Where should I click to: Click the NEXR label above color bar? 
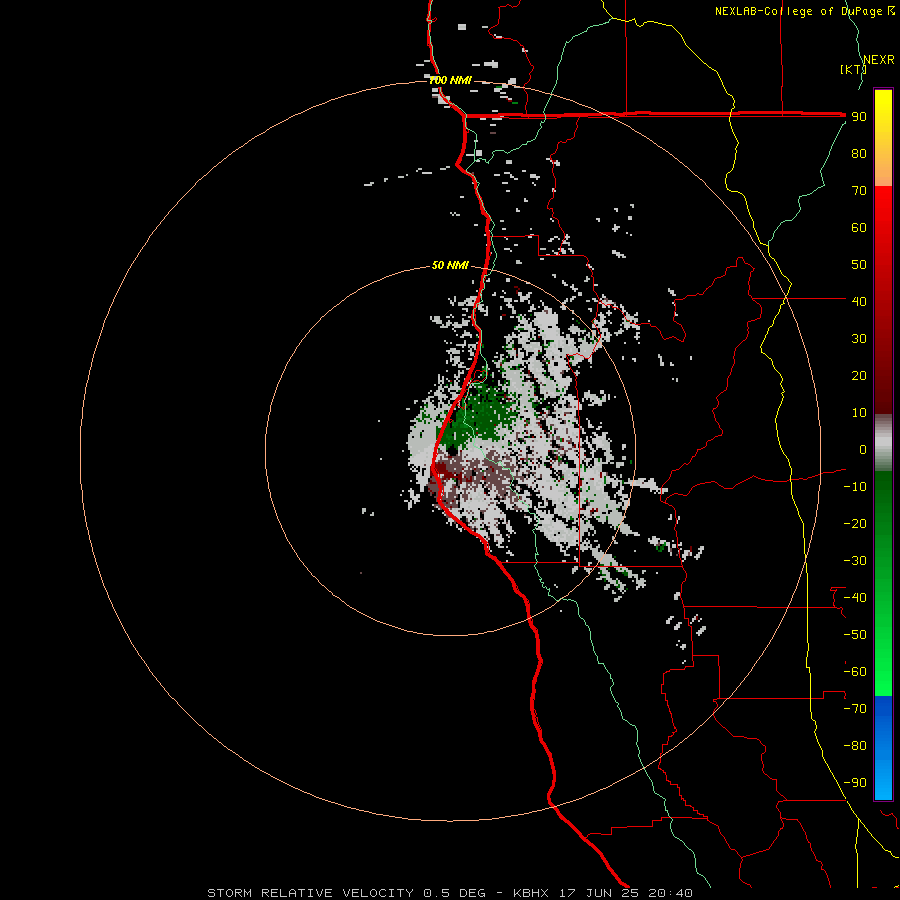879,60
